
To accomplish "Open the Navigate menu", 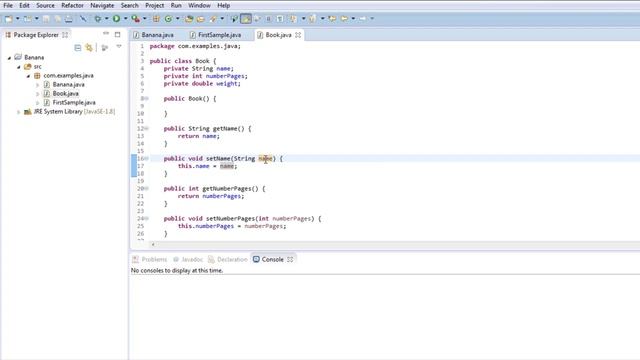I will [x=102, y=5].
